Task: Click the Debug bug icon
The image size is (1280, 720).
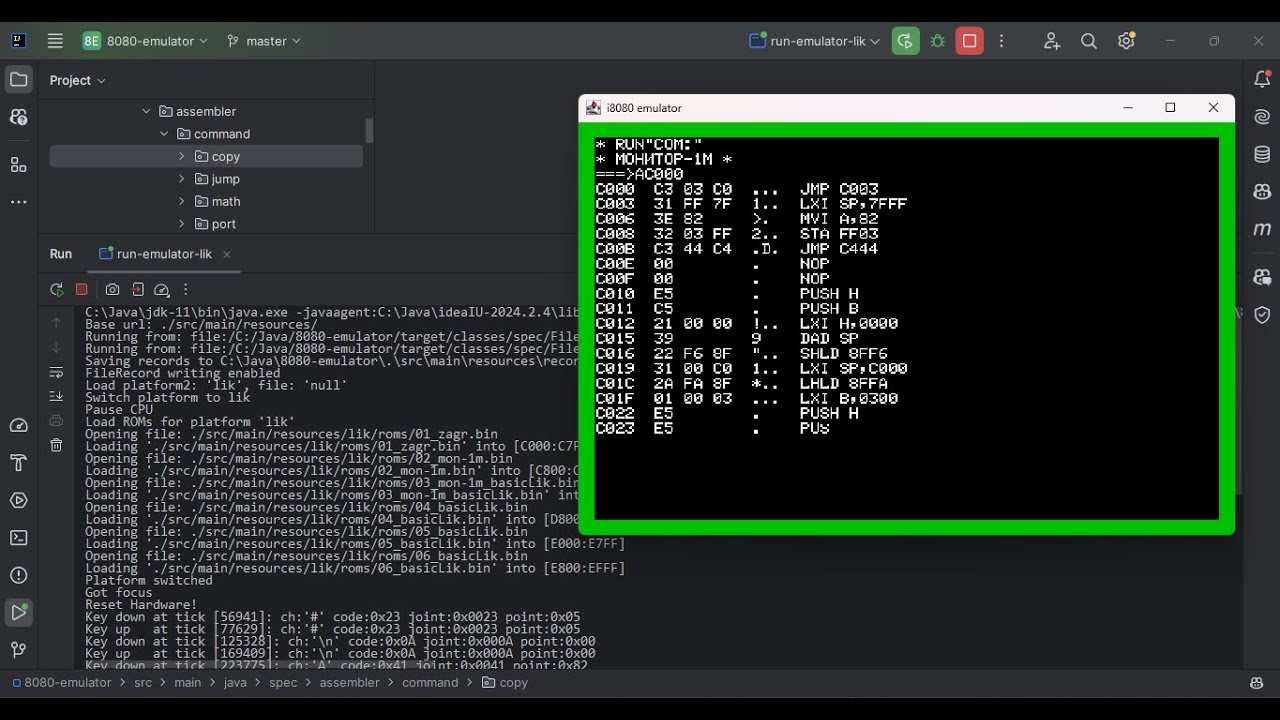Action: (937, 41)
